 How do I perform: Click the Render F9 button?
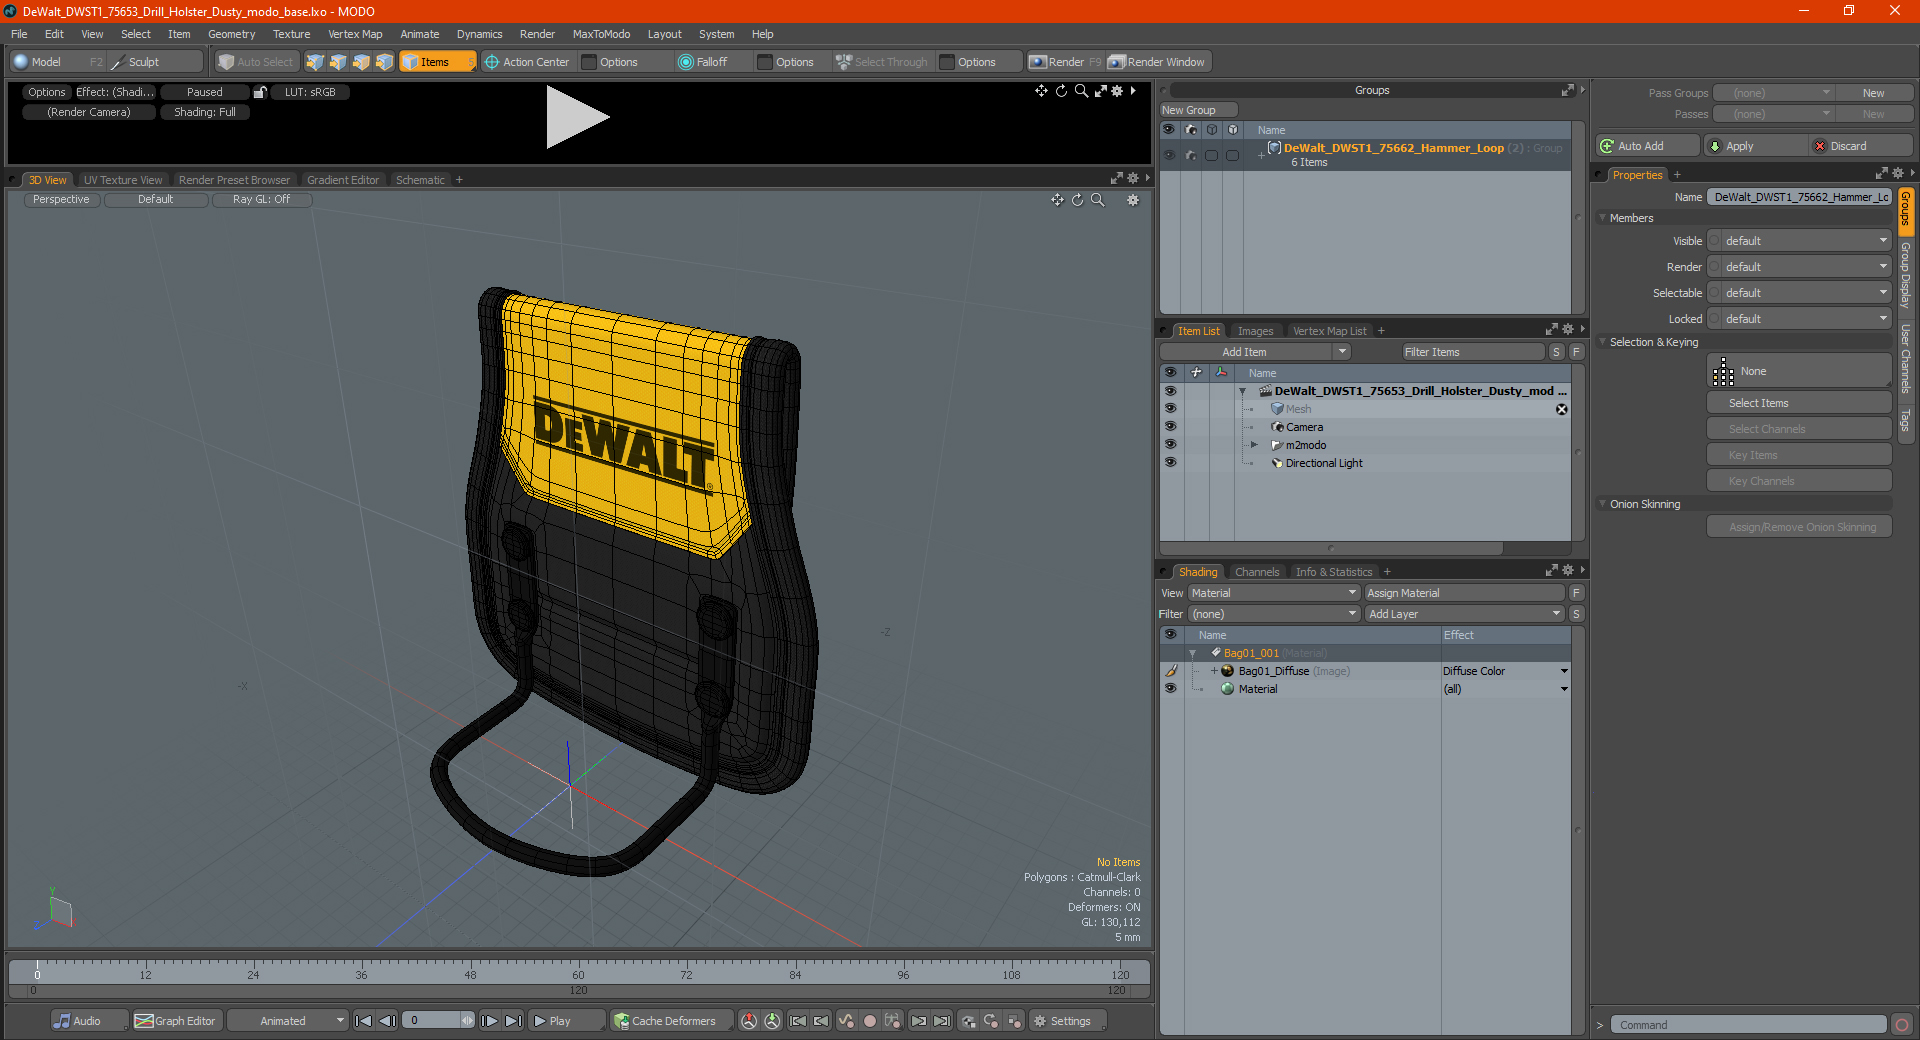coord(1065,62)
